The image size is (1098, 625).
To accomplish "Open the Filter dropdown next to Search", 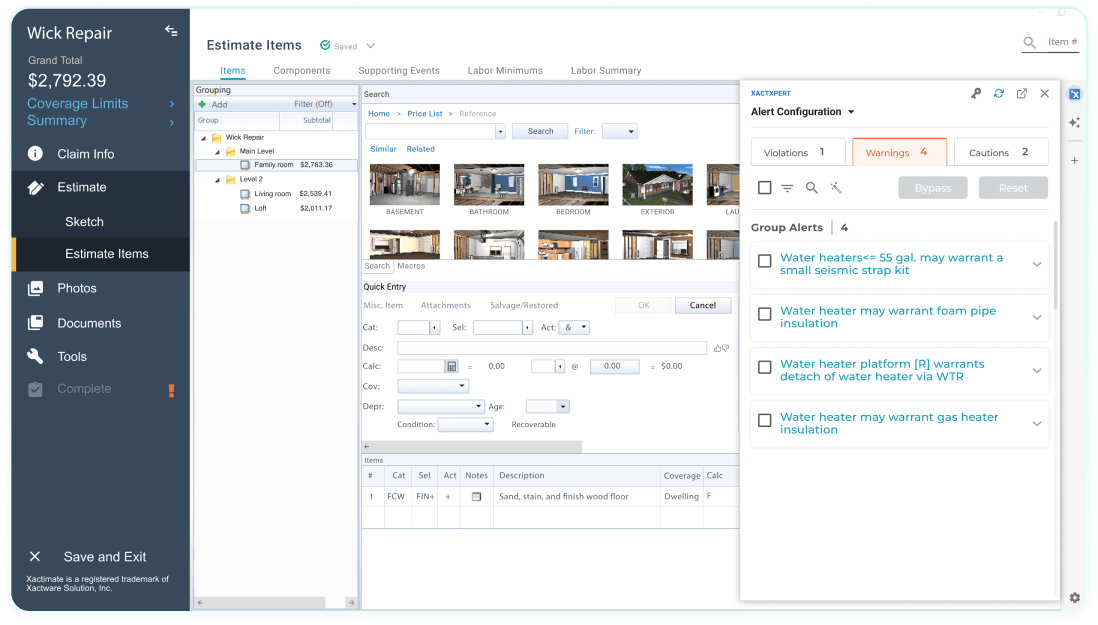I will [620, 132].
